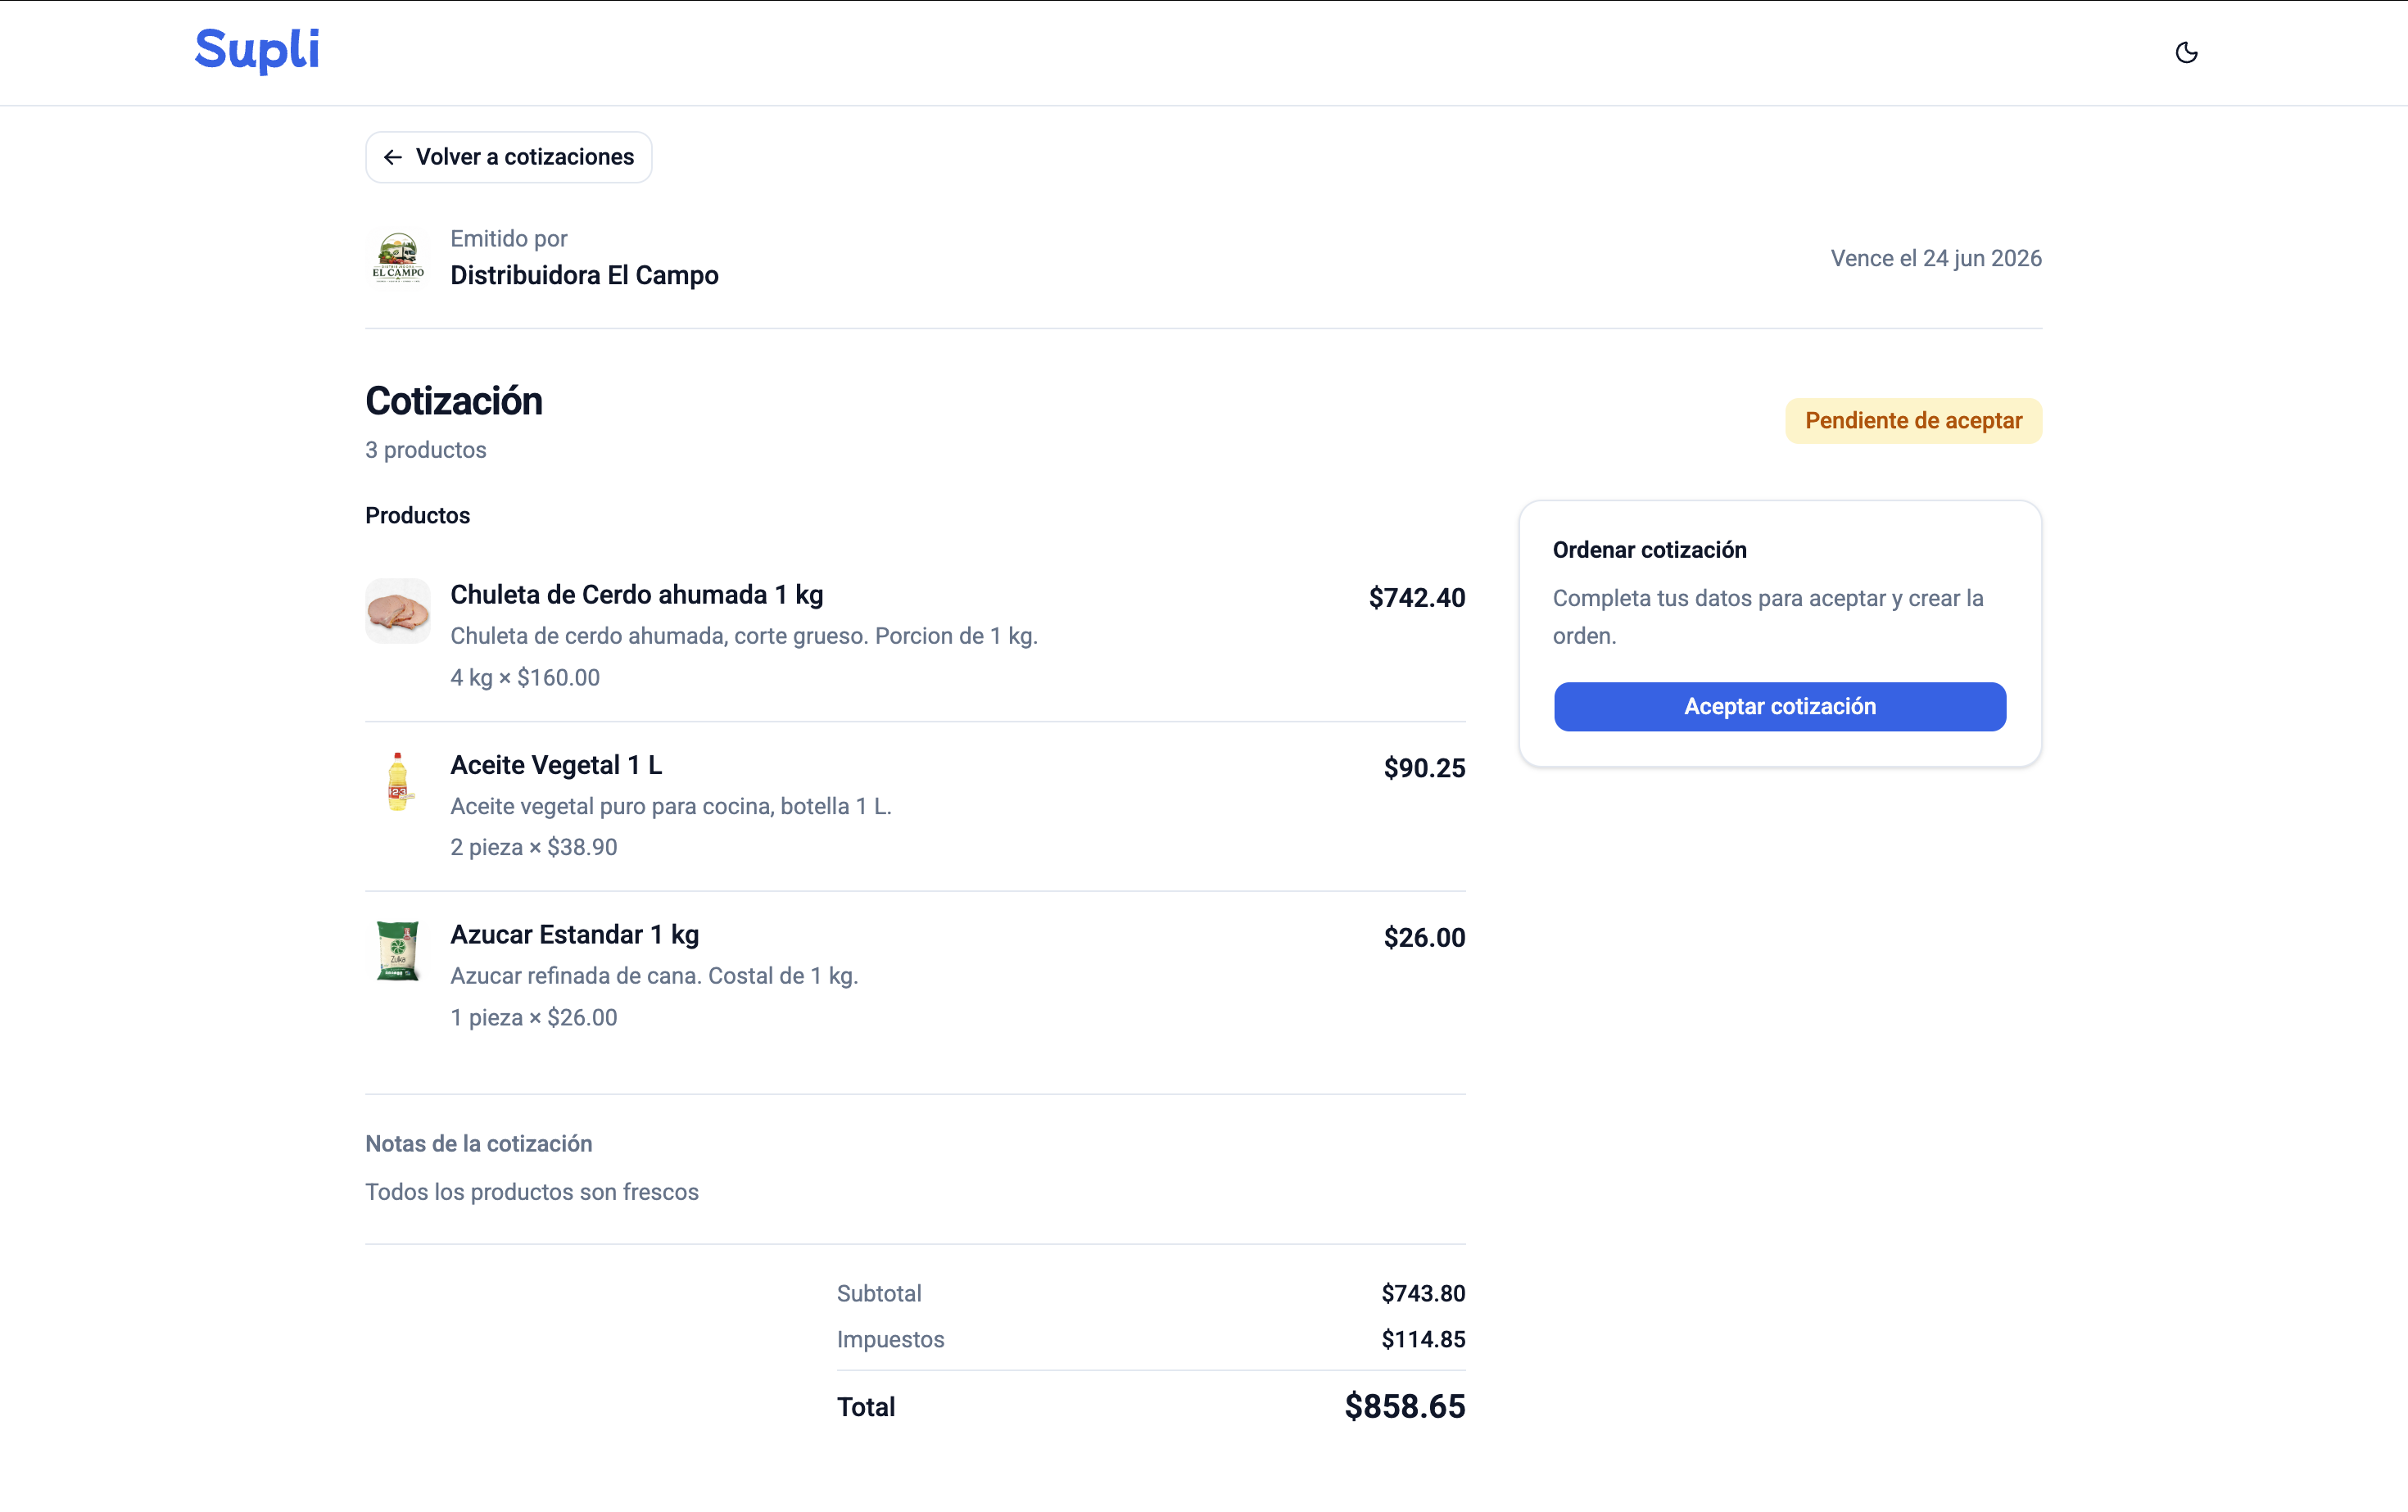Viewport: 2408px width, 1512px height.
Task: Click the Completa tus datos instruction text
Action: click(x=1768, y=617)
